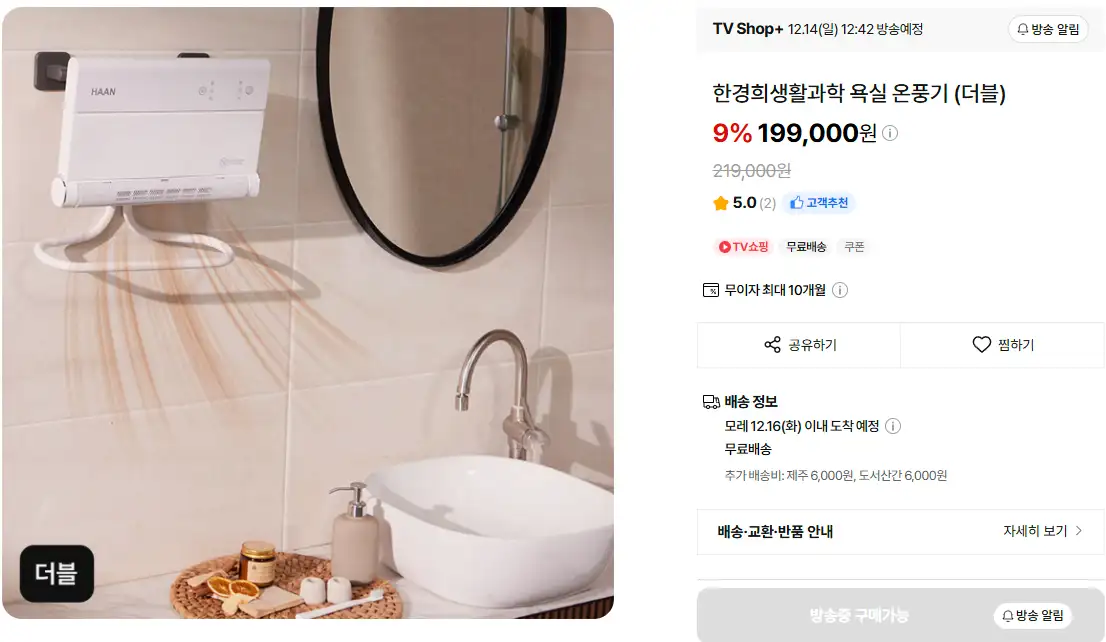Click the heart icon for 찜하기
The image size is (1106, 642).
(x=981, y=344)
